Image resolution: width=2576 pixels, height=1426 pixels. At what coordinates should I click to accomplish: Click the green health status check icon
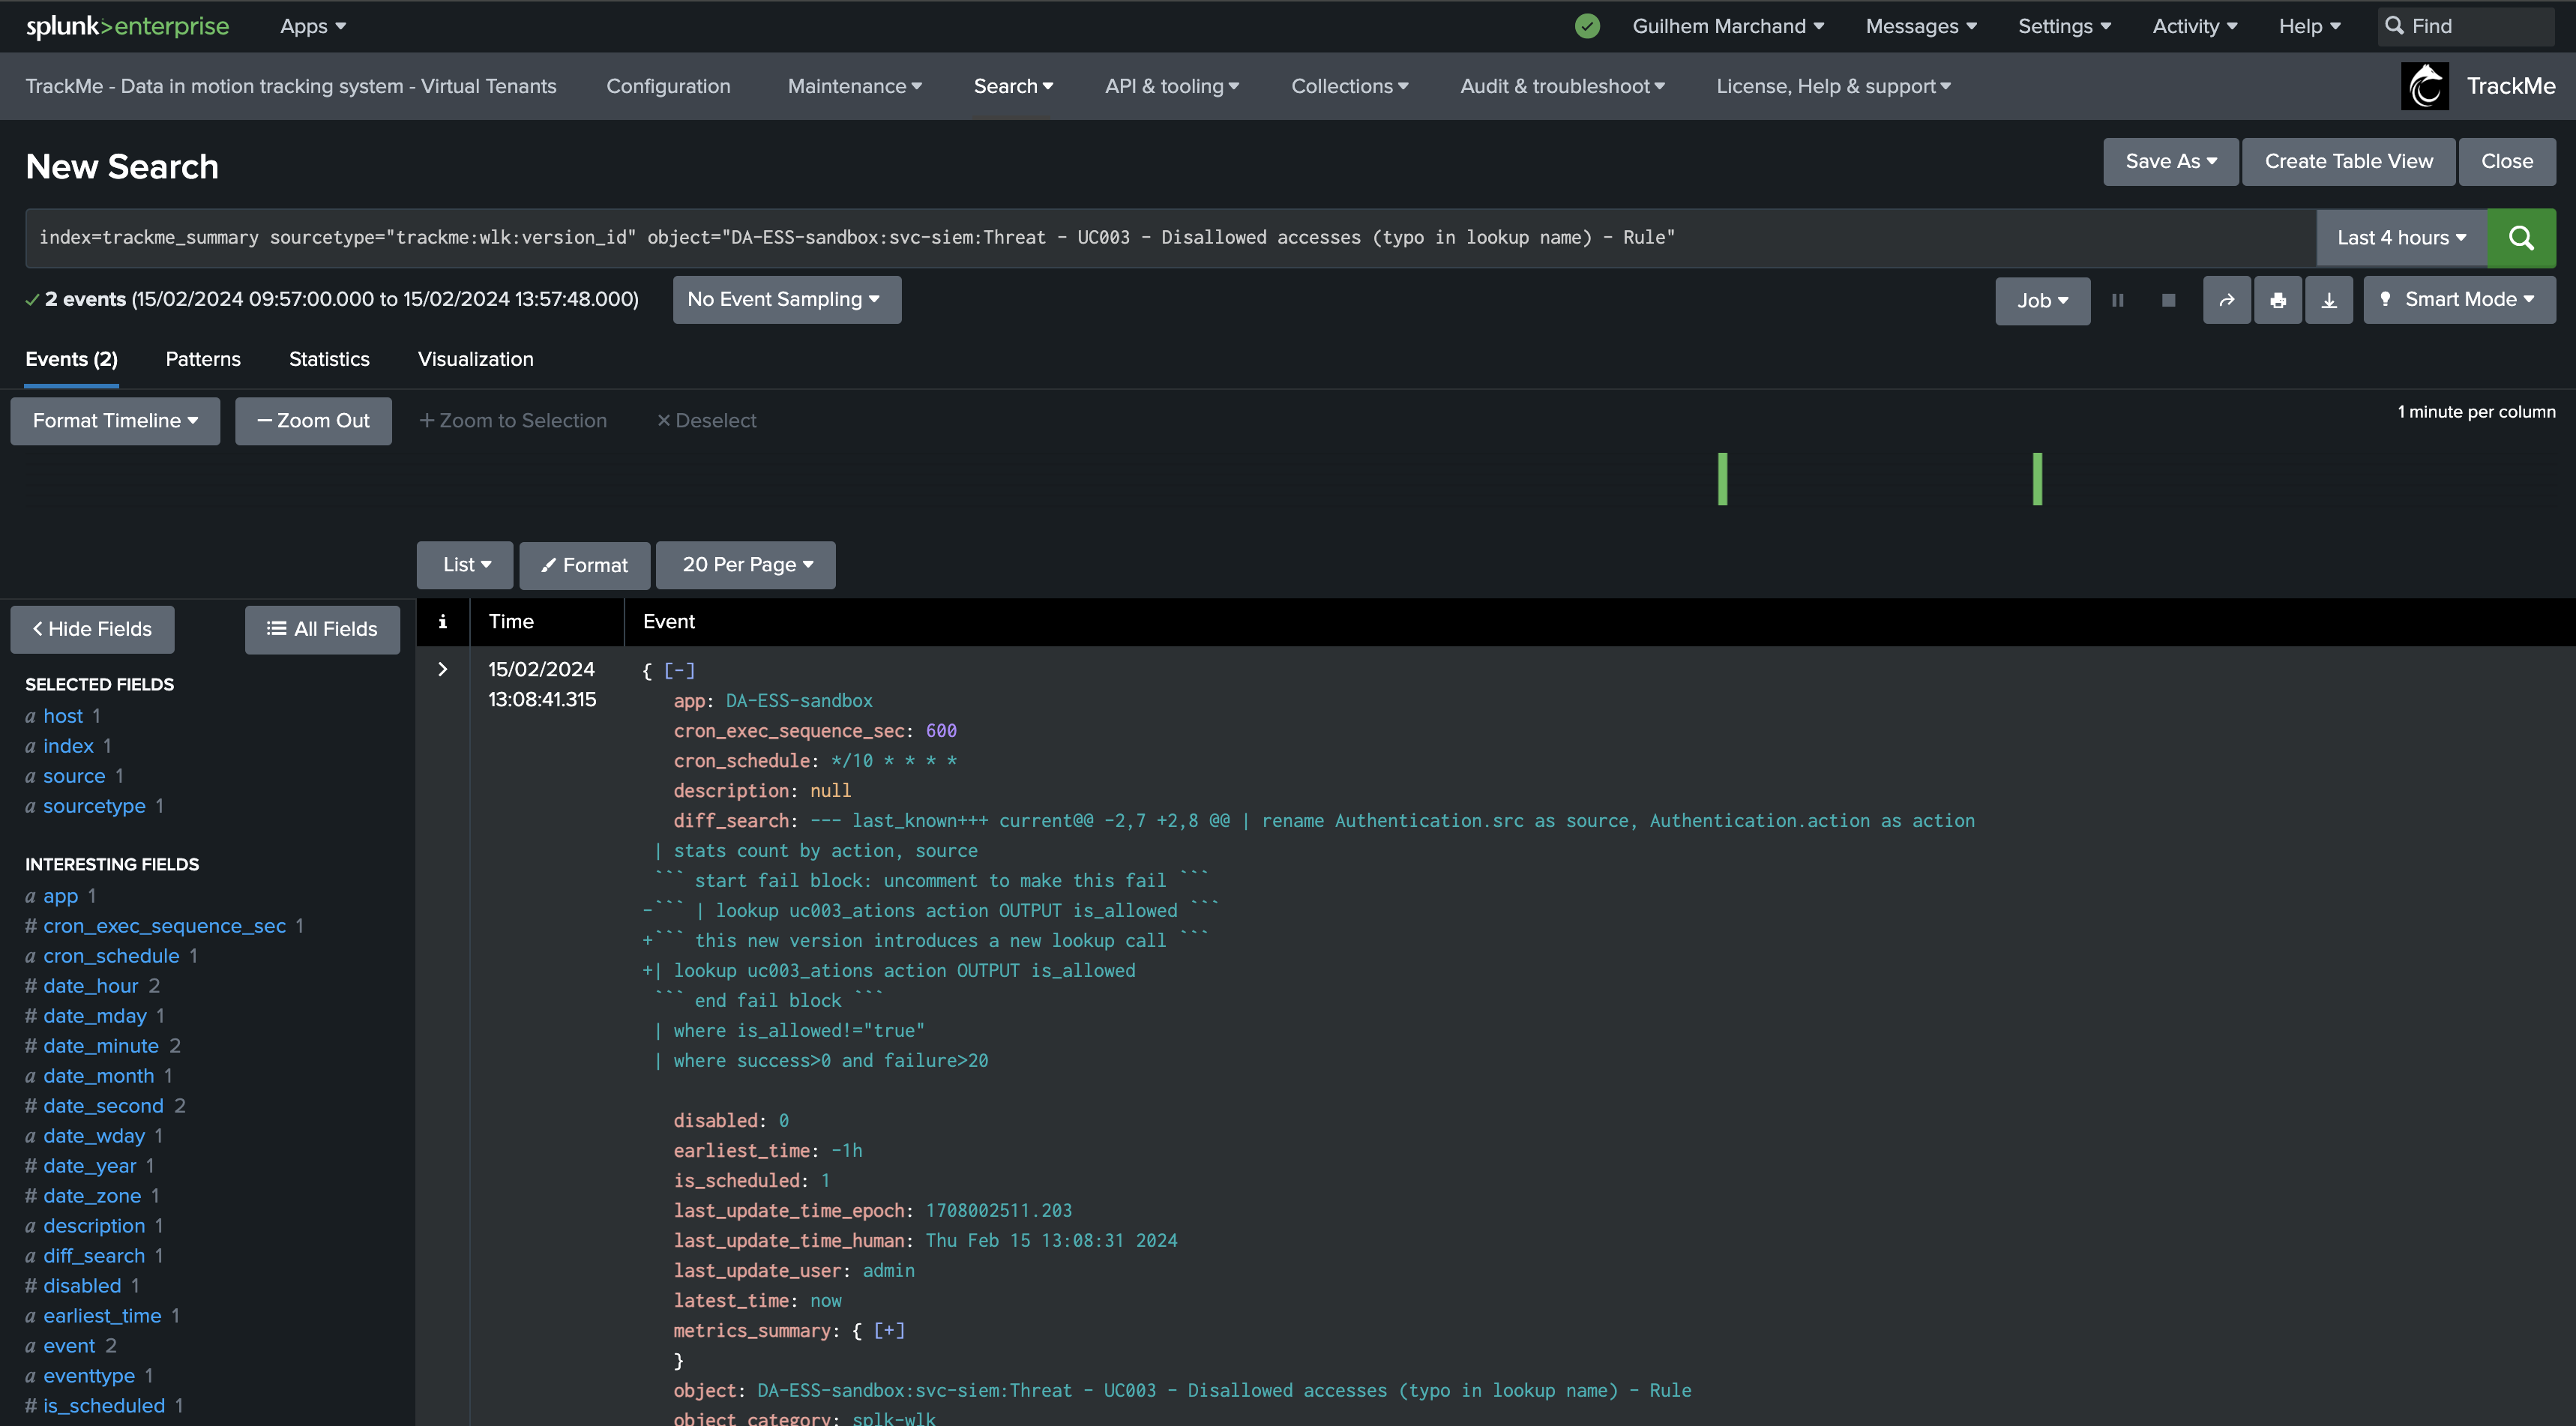(x=1587, y=26)
